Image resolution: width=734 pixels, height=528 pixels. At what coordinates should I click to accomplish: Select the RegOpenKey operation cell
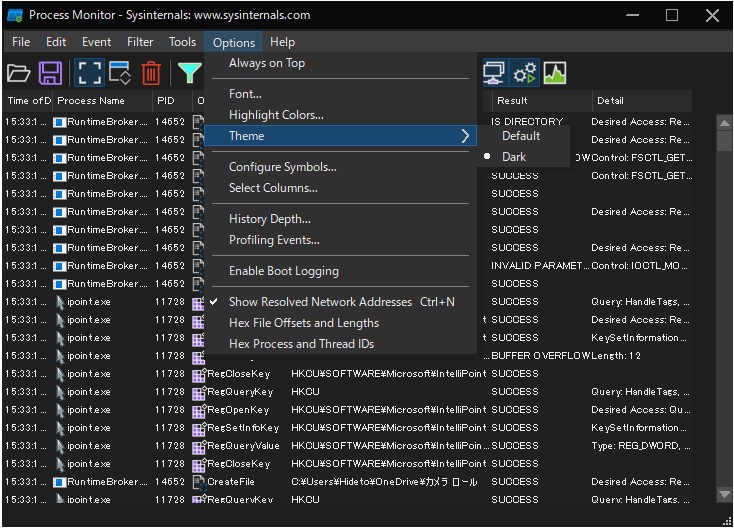238,410
